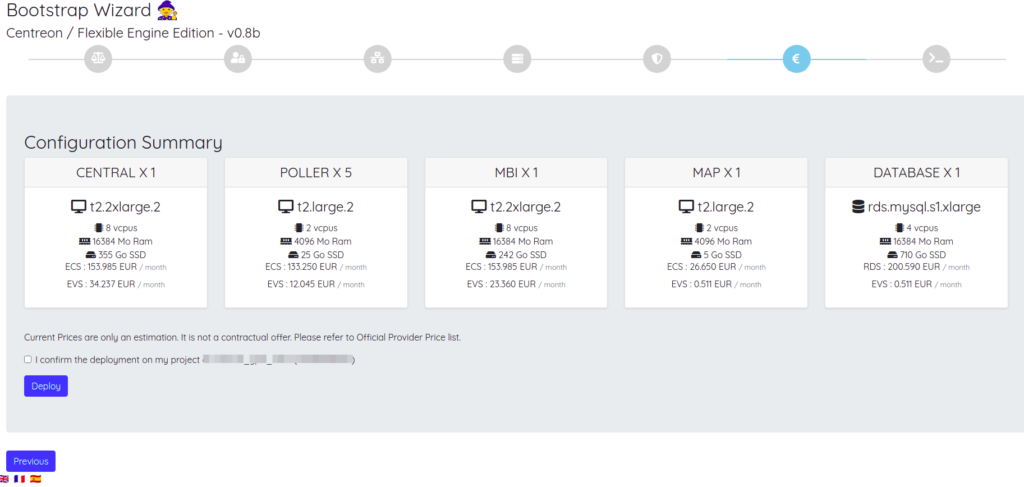This screenshot has height=487, width=1024.
Task: Click "ECS : 133.250 EUR" in POLLER card
Action: pyautogui.click(x=301, y=266)
